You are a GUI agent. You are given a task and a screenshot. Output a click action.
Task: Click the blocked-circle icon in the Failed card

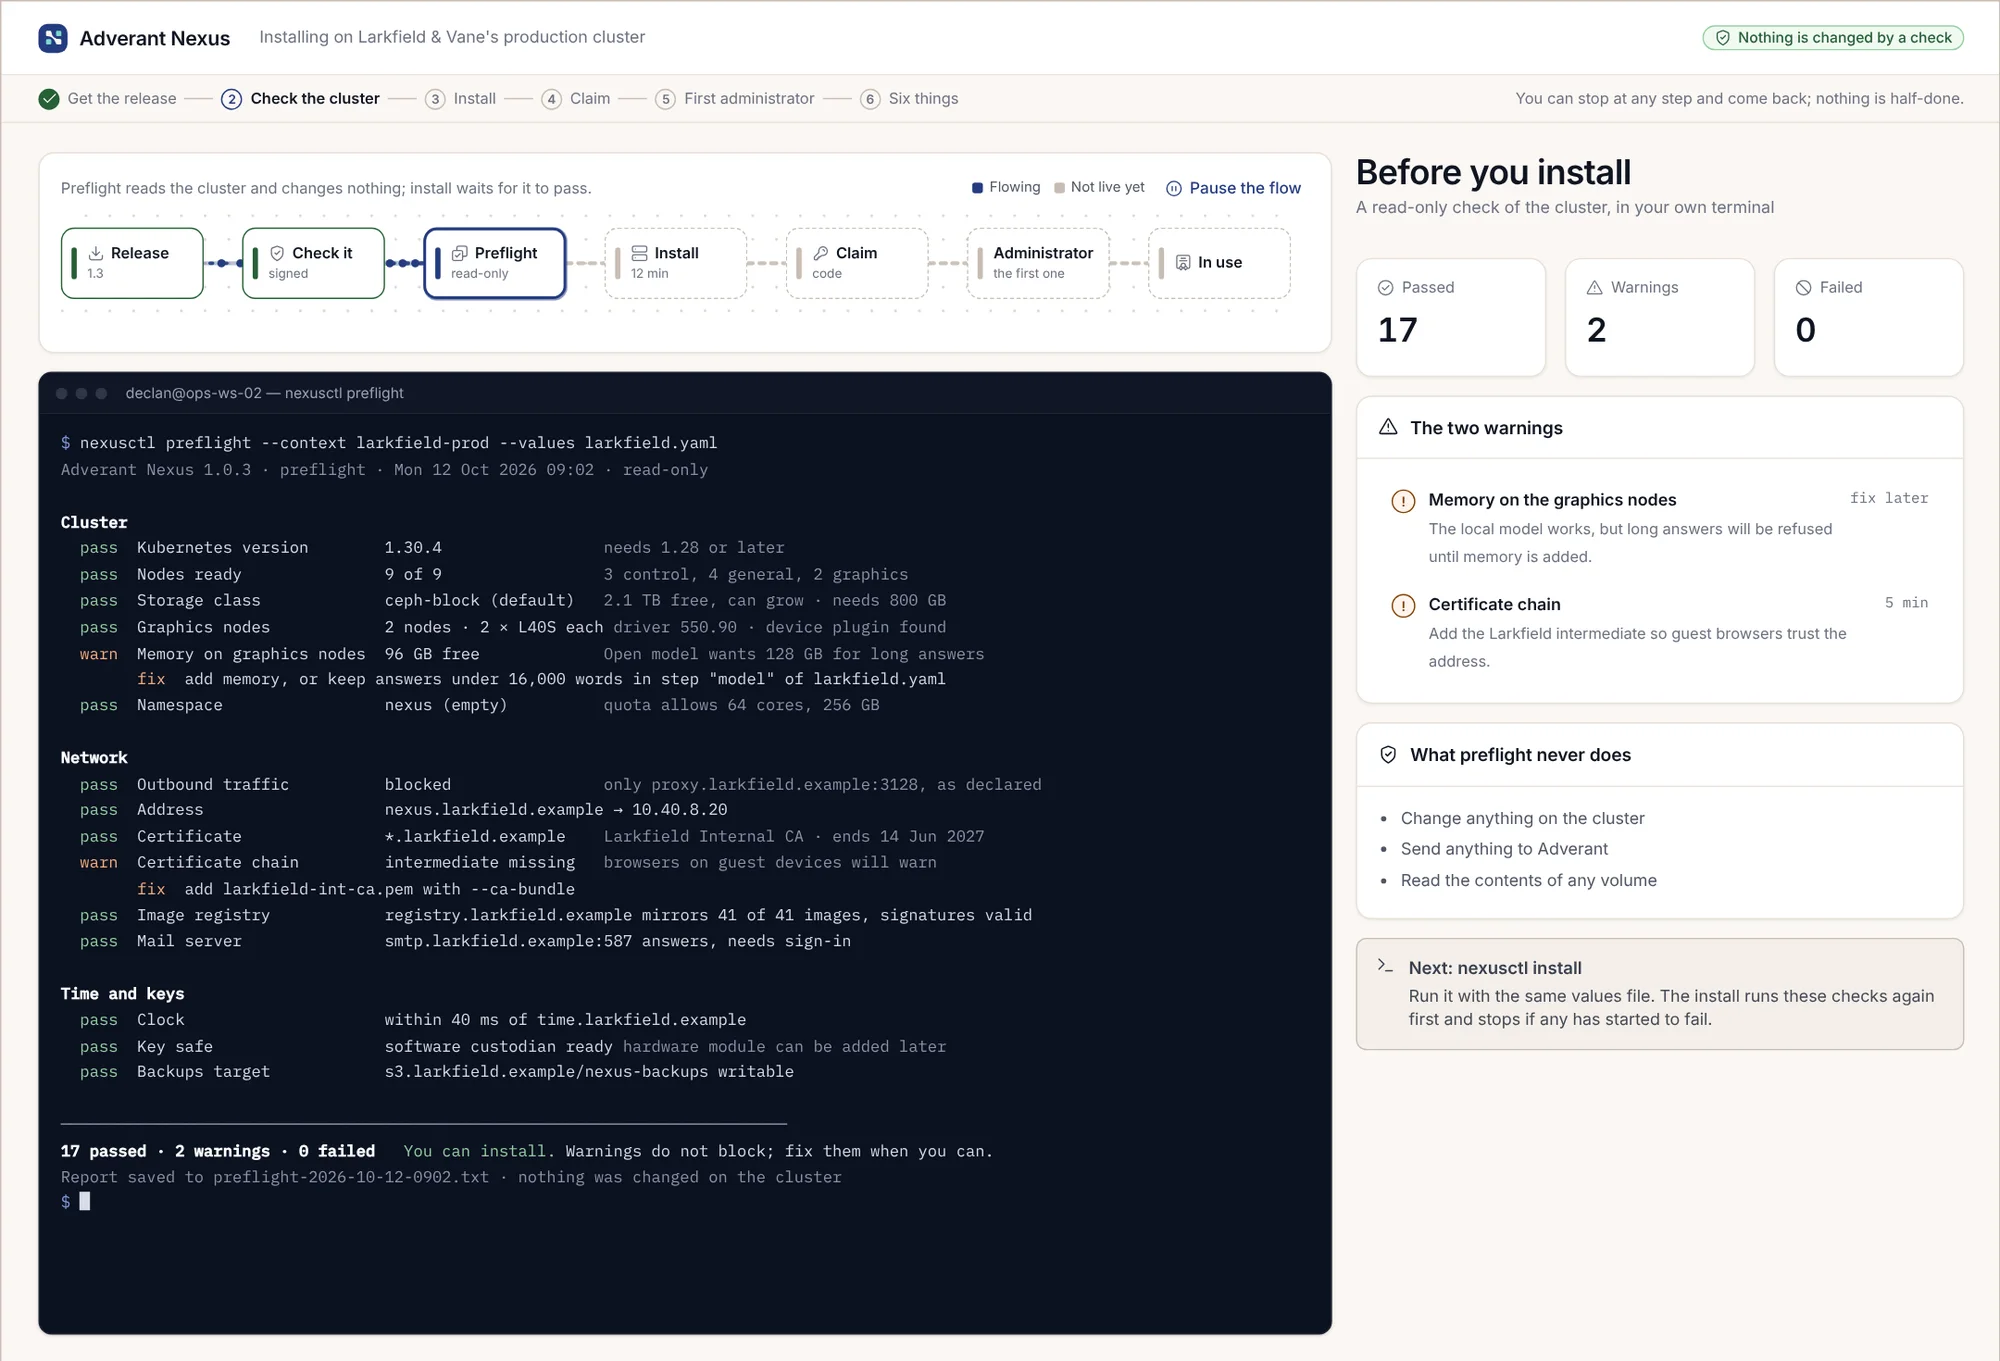[x=1804, y=288]
